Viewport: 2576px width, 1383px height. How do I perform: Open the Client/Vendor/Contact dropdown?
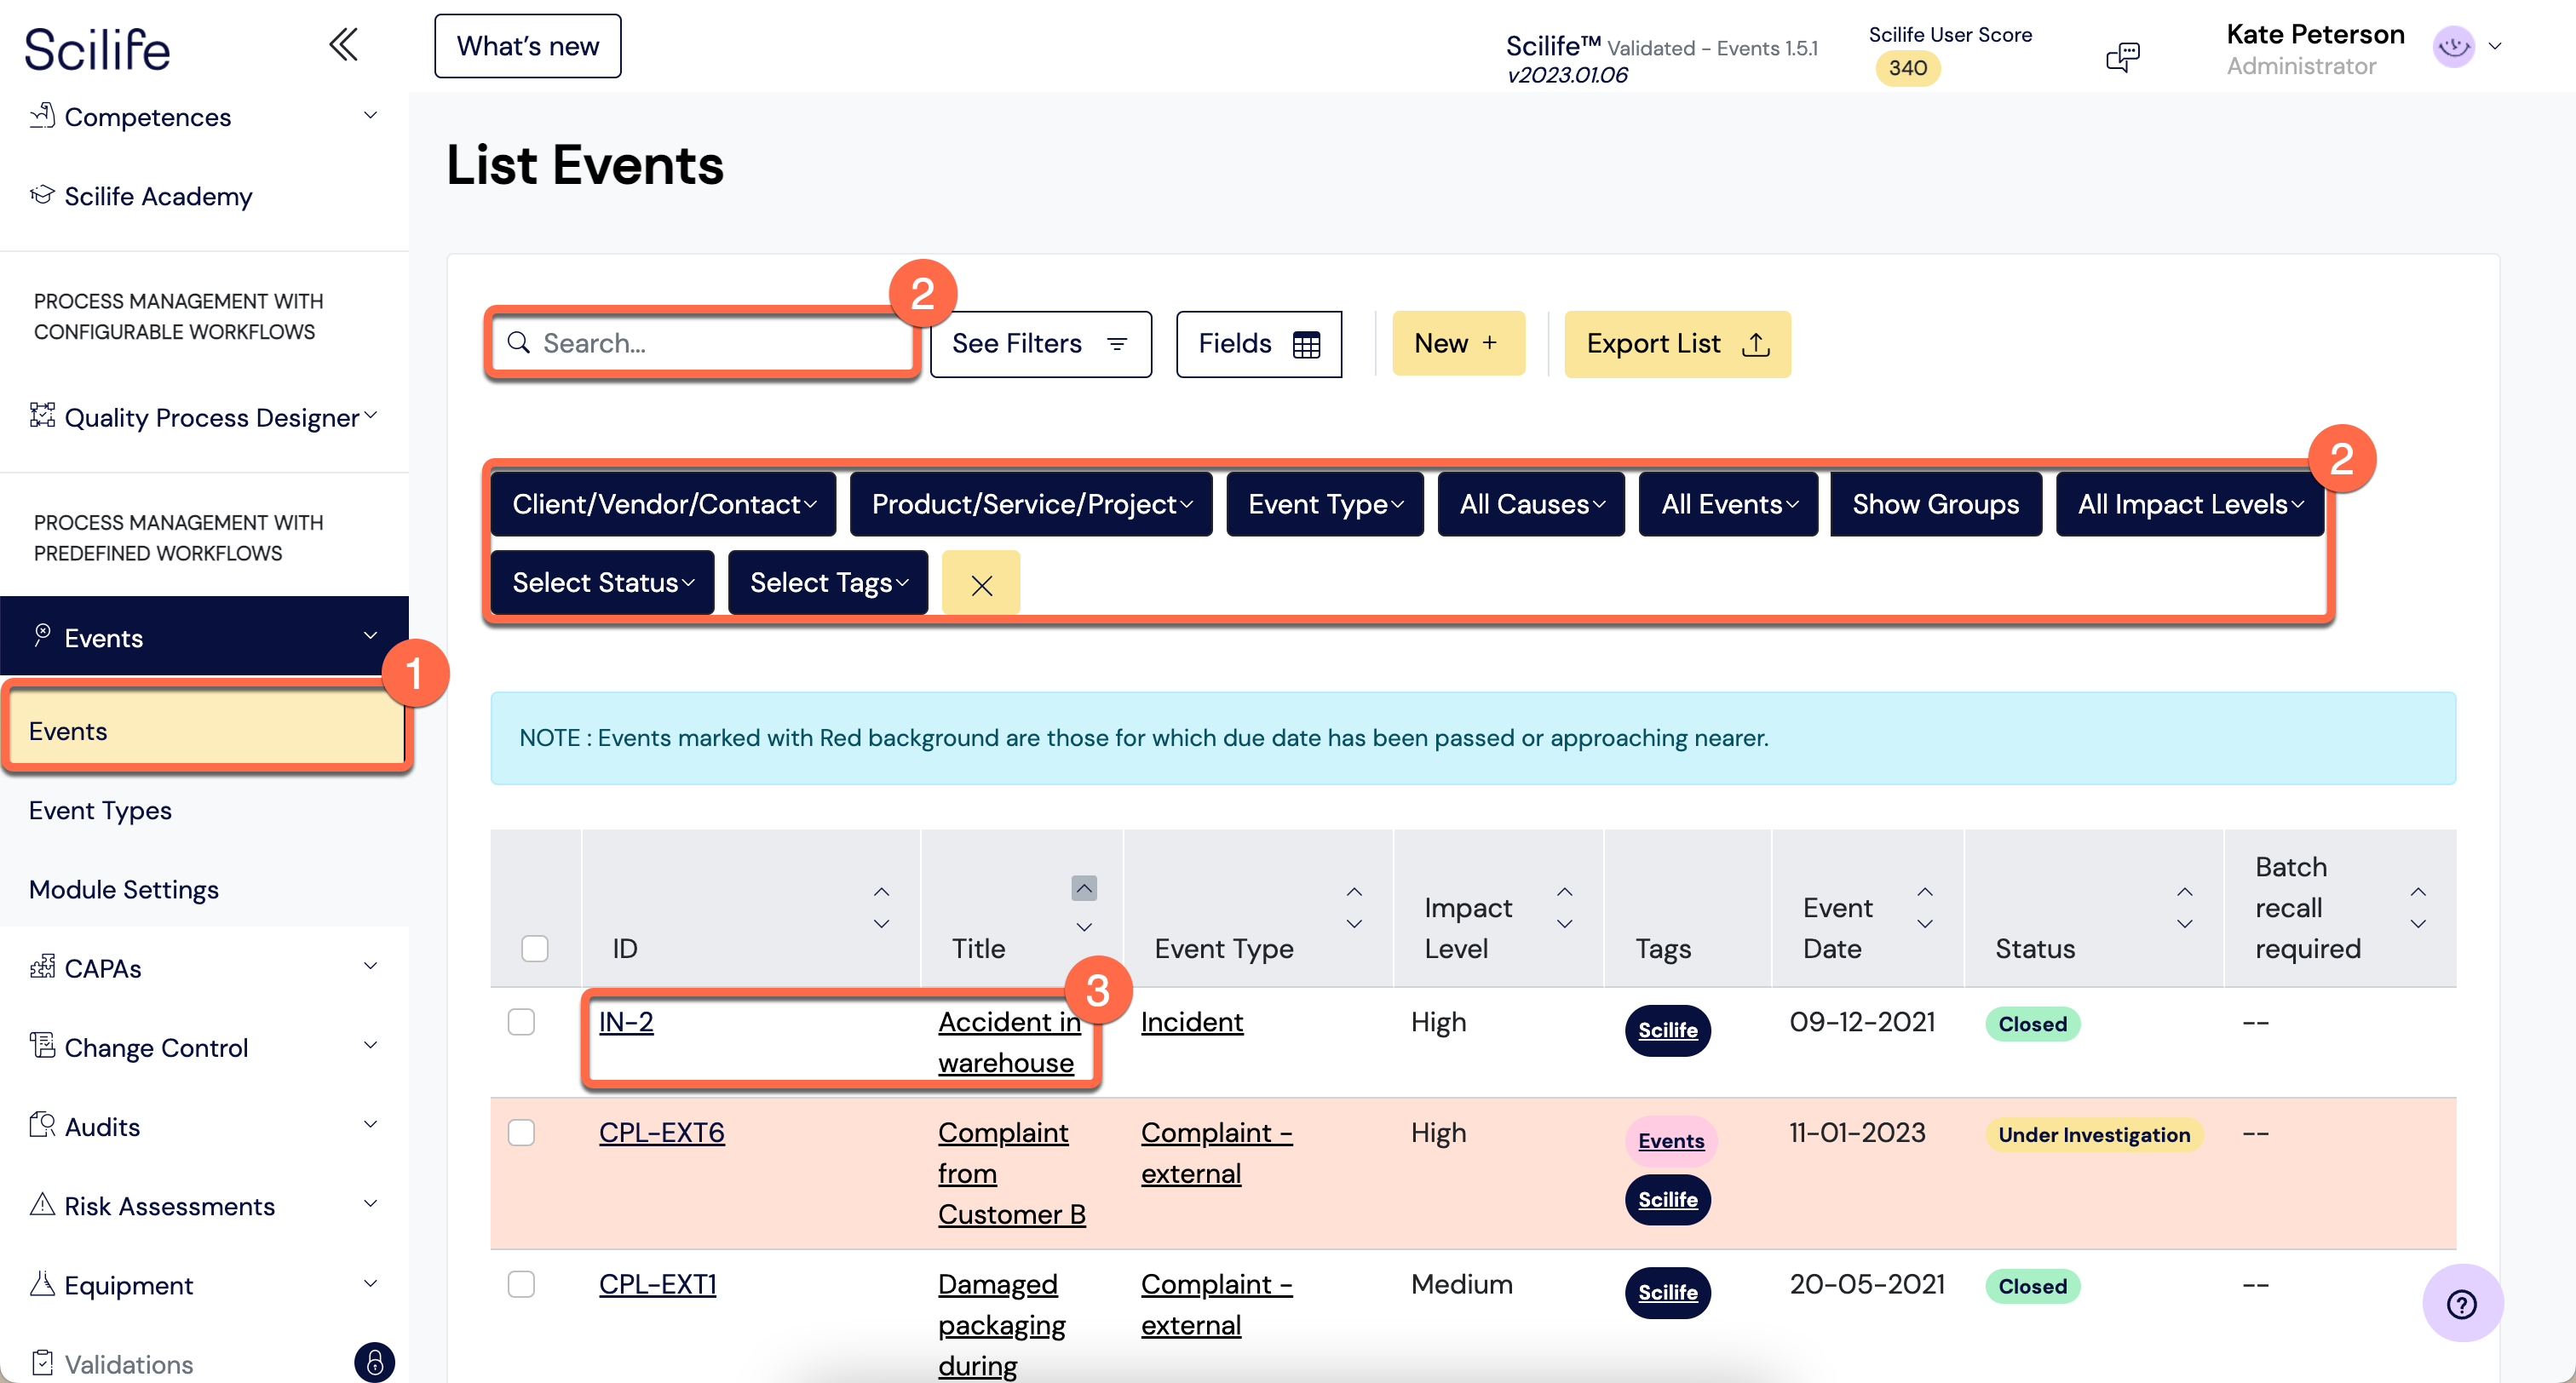coord(663,504)
